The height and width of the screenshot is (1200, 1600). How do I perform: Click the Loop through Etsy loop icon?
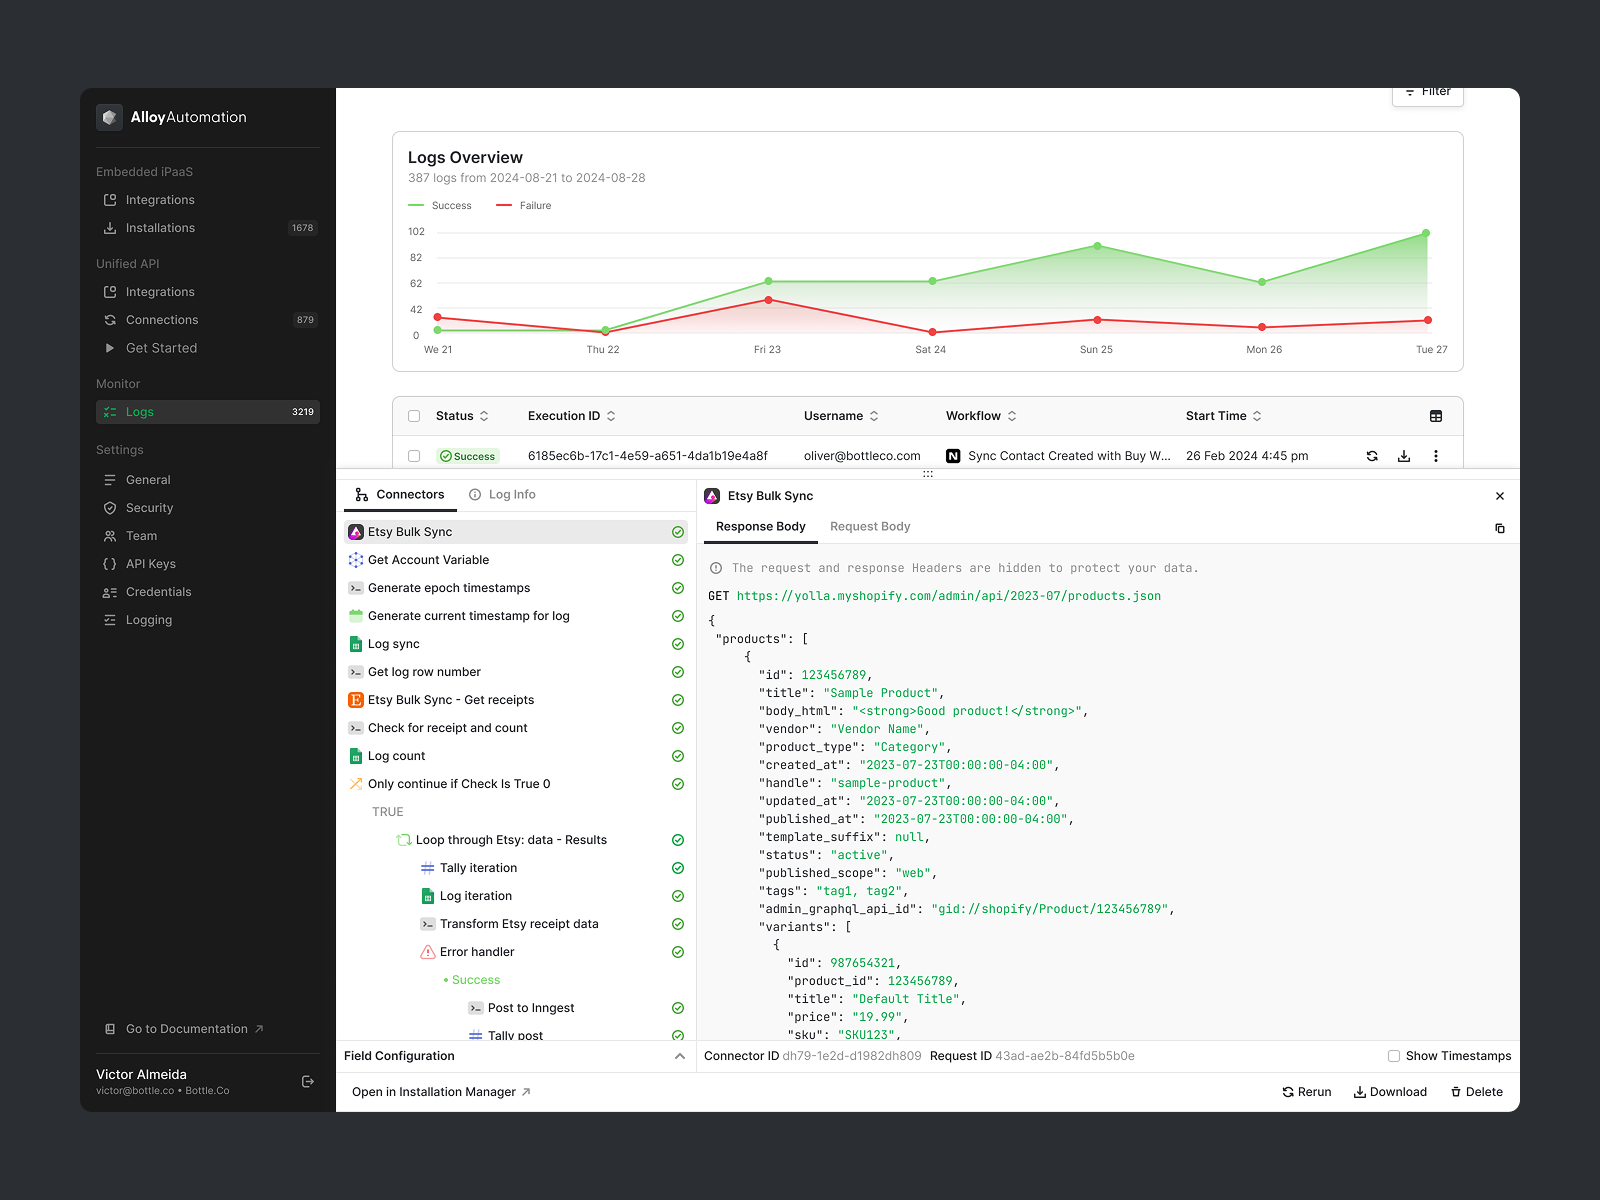(x=404, y=840)
